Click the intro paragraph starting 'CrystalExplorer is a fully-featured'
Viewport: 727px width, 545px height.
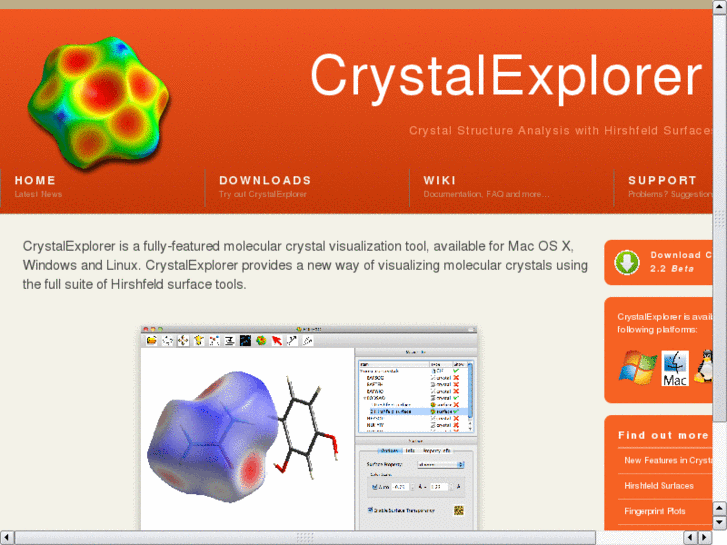point(305,265)
